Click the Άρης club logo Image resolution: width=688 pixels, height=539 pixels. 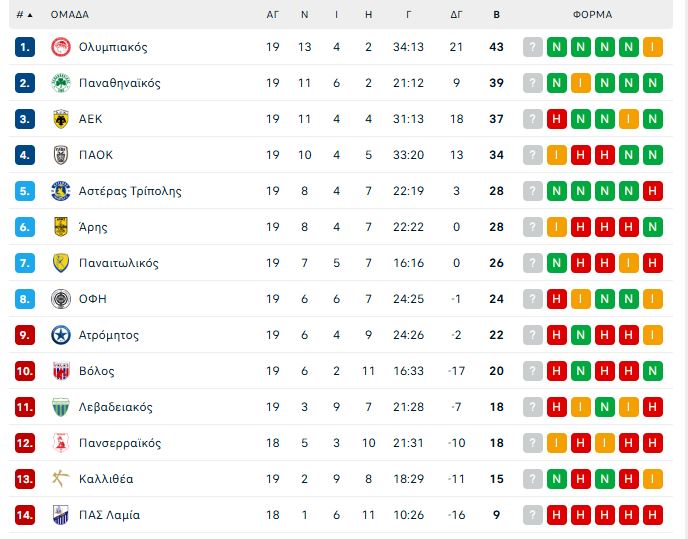[60, 227]
